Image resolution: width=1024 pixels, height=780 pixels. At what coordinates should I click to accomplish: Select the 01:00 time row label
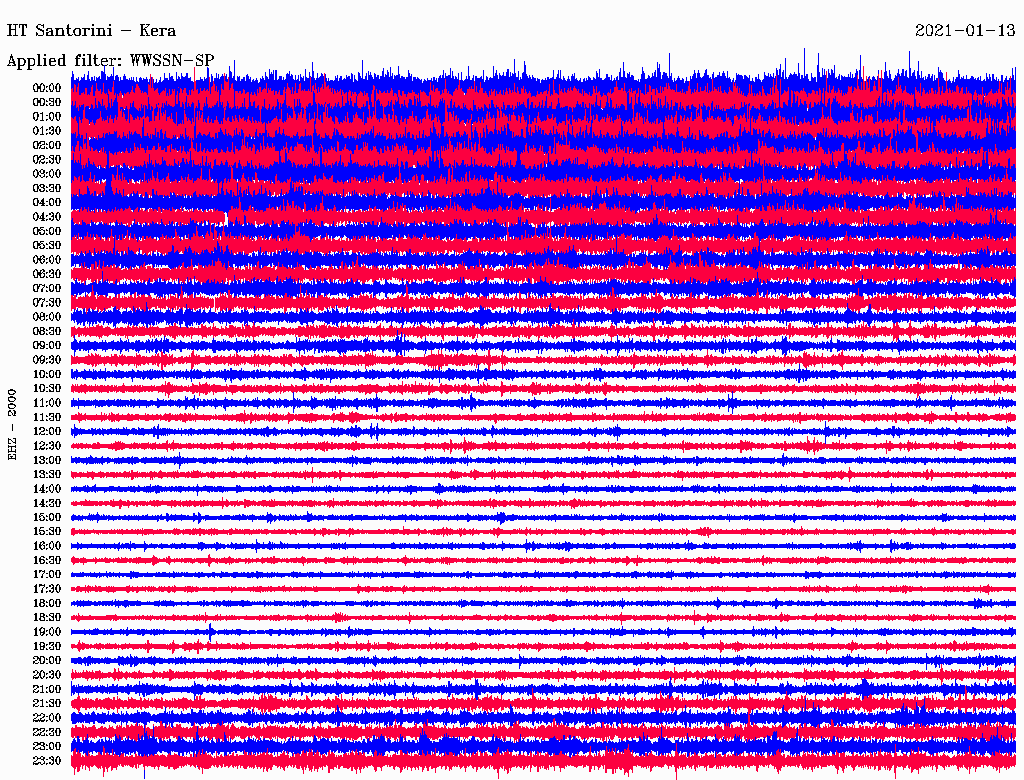coord(47,116)
